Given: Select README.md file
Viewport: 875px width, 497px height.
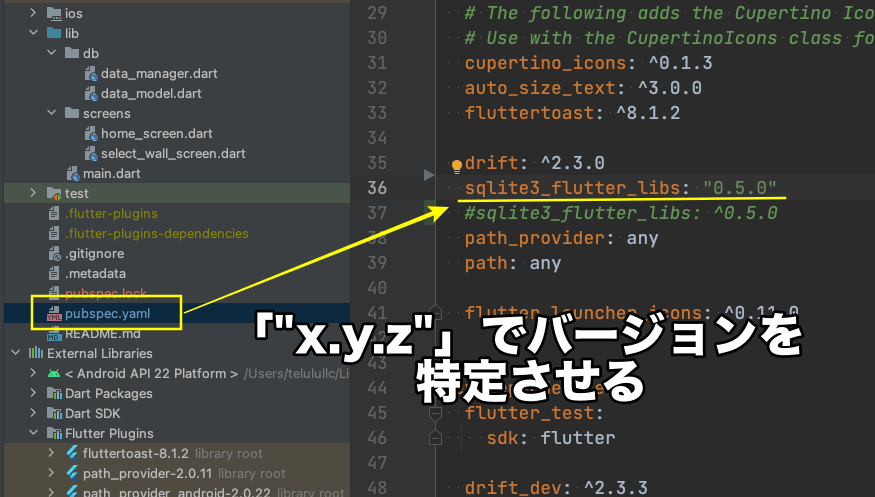Looking at the screenshot, I should click(x=103, y=334).
